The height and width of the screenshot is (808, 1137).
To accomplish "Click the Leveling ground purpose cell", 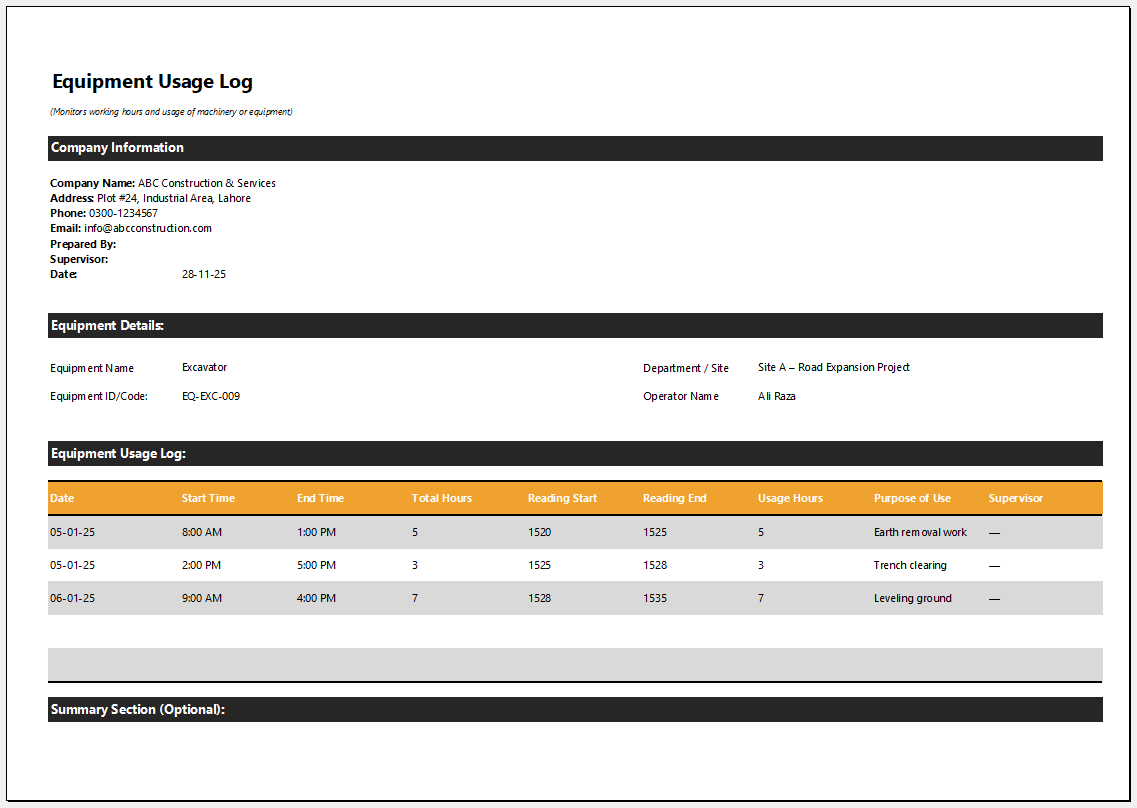I will tap(912, 598).
